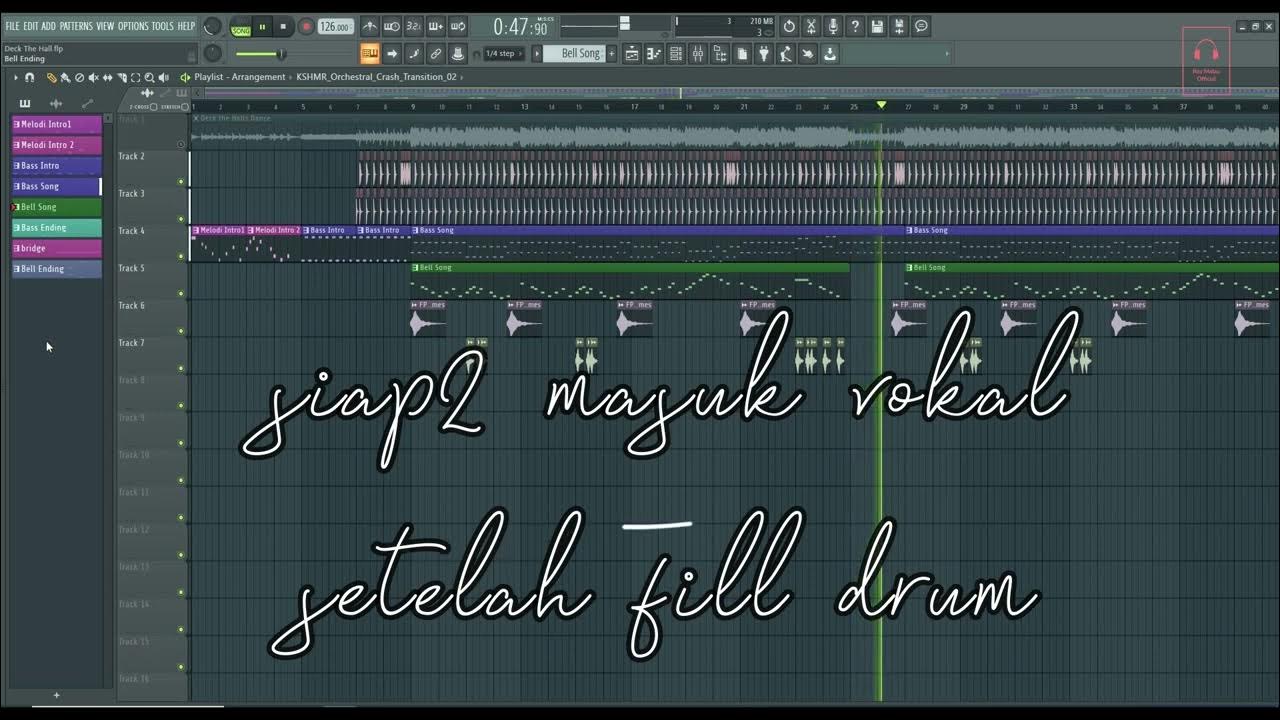Click the 126.000 tempo field

[336, 28]
